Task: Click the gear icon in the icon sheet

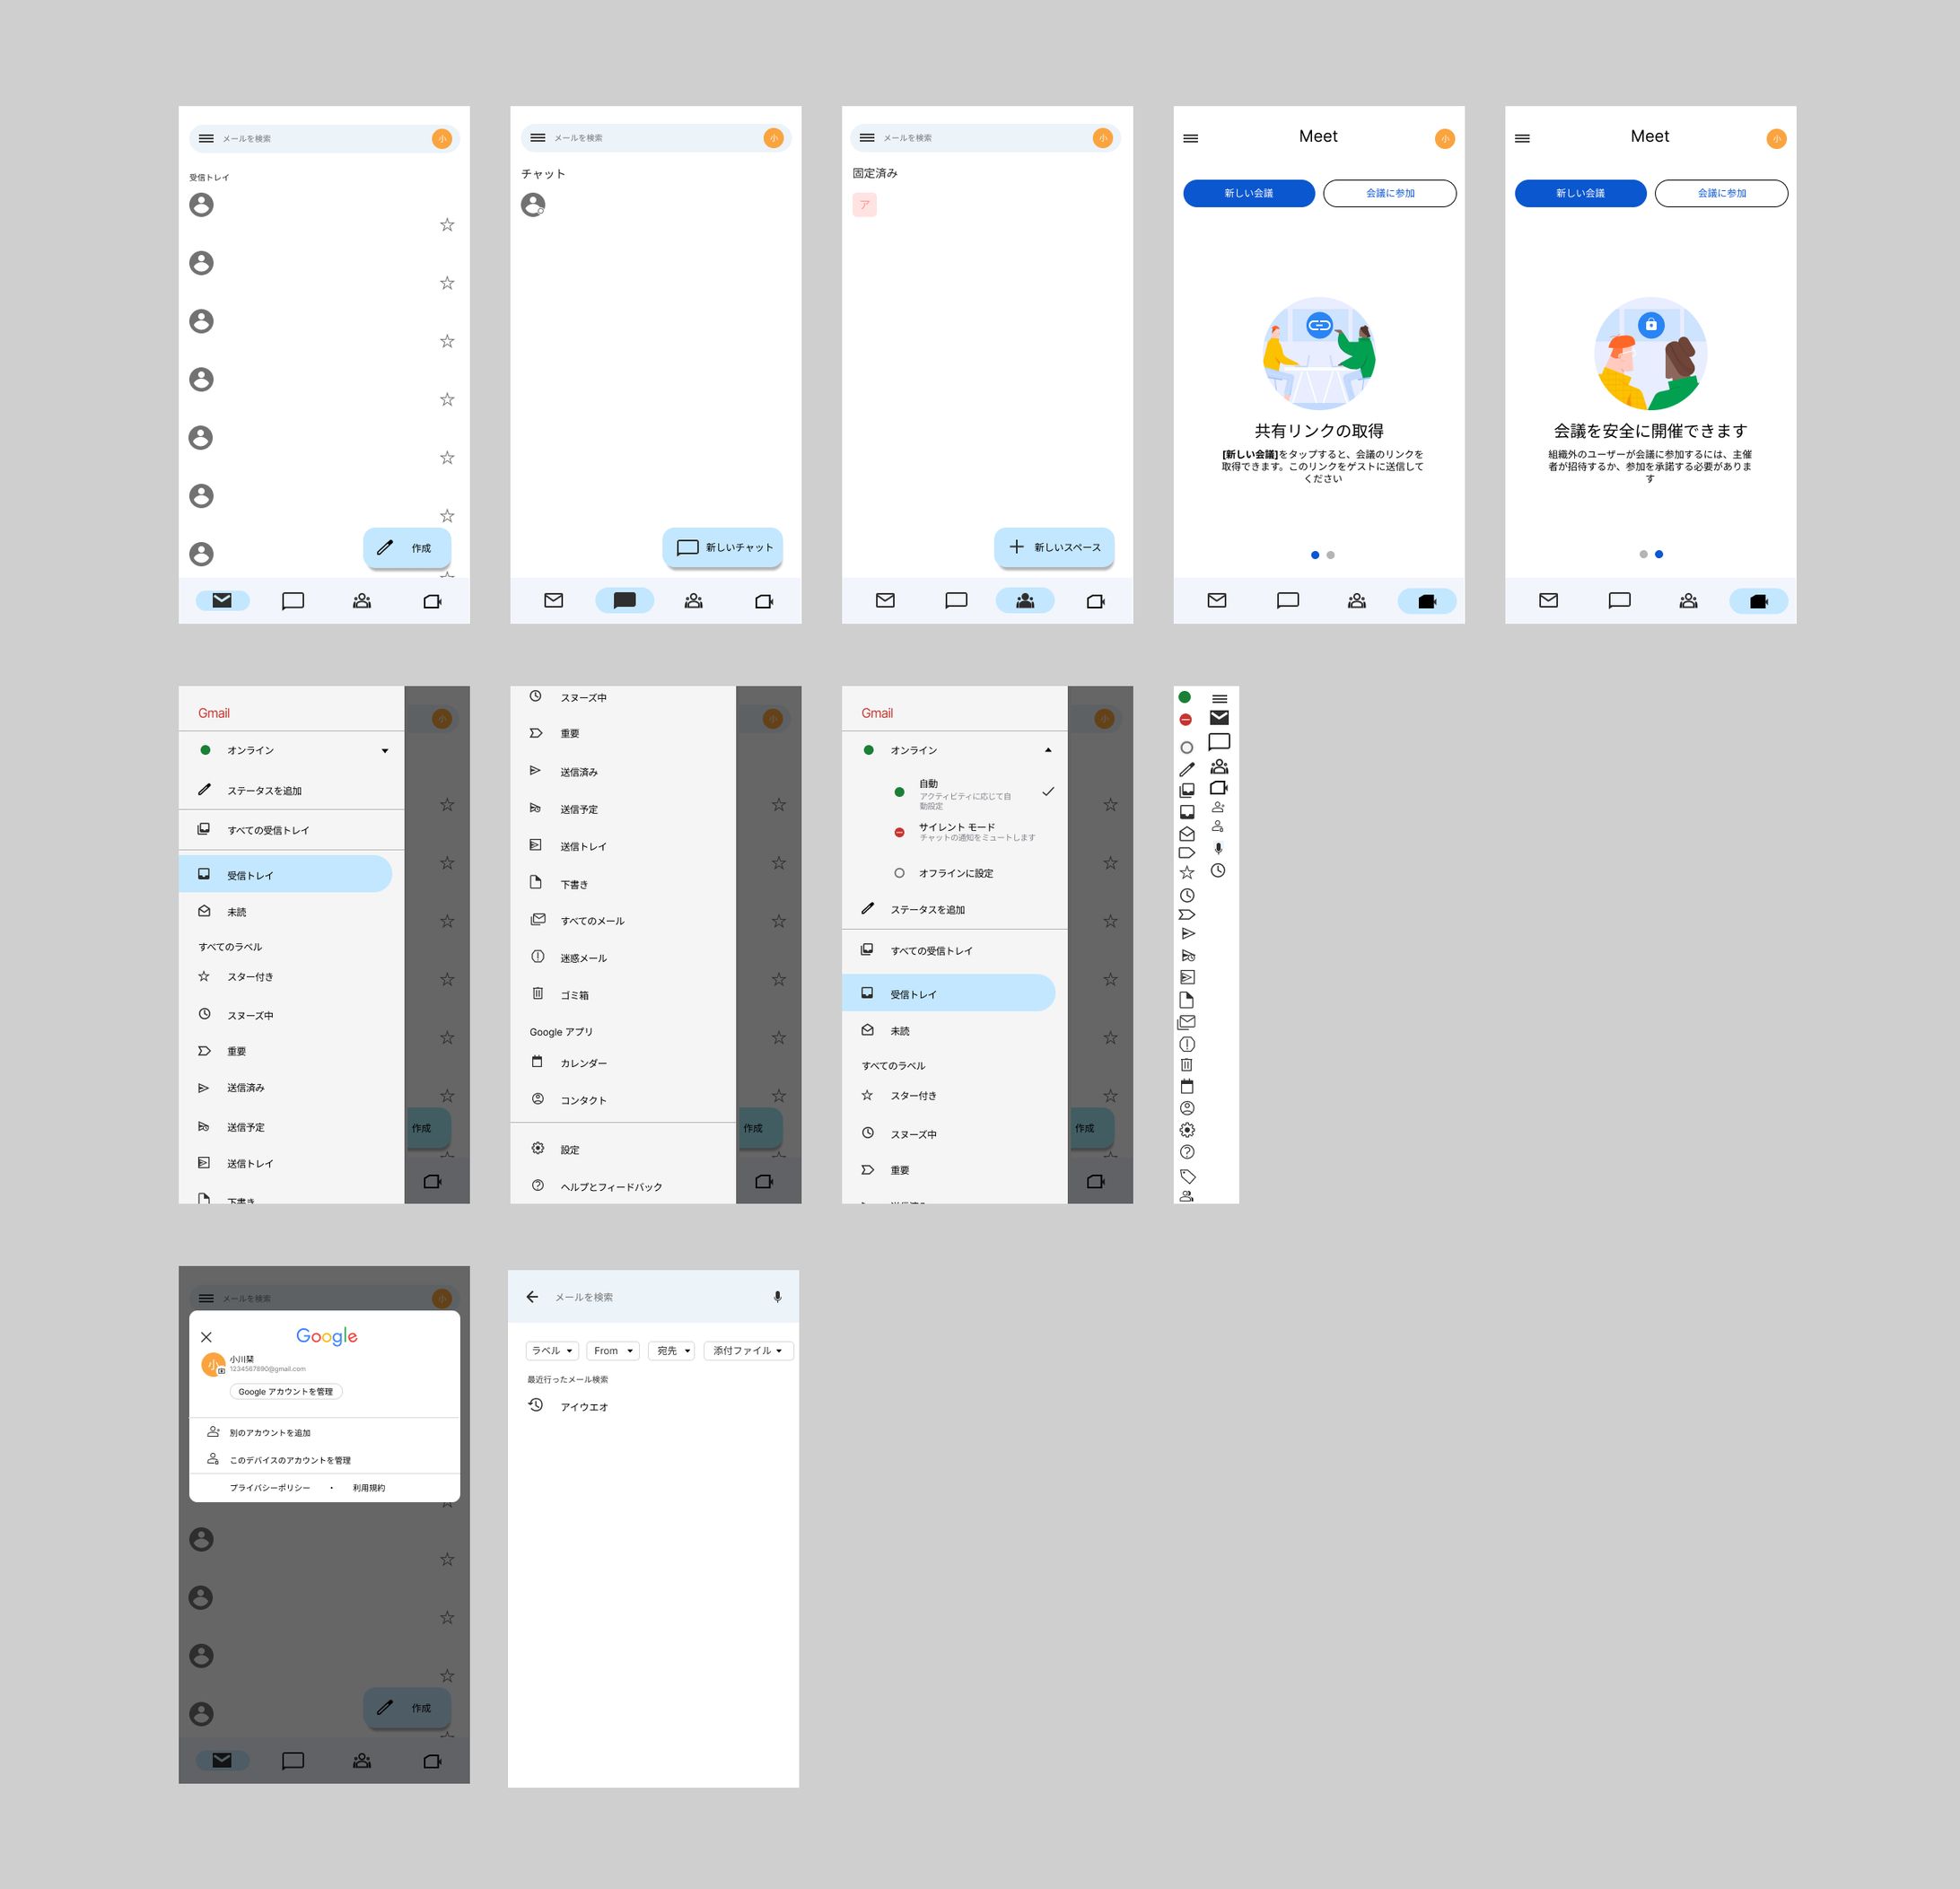Action: click(1187, 1130)
